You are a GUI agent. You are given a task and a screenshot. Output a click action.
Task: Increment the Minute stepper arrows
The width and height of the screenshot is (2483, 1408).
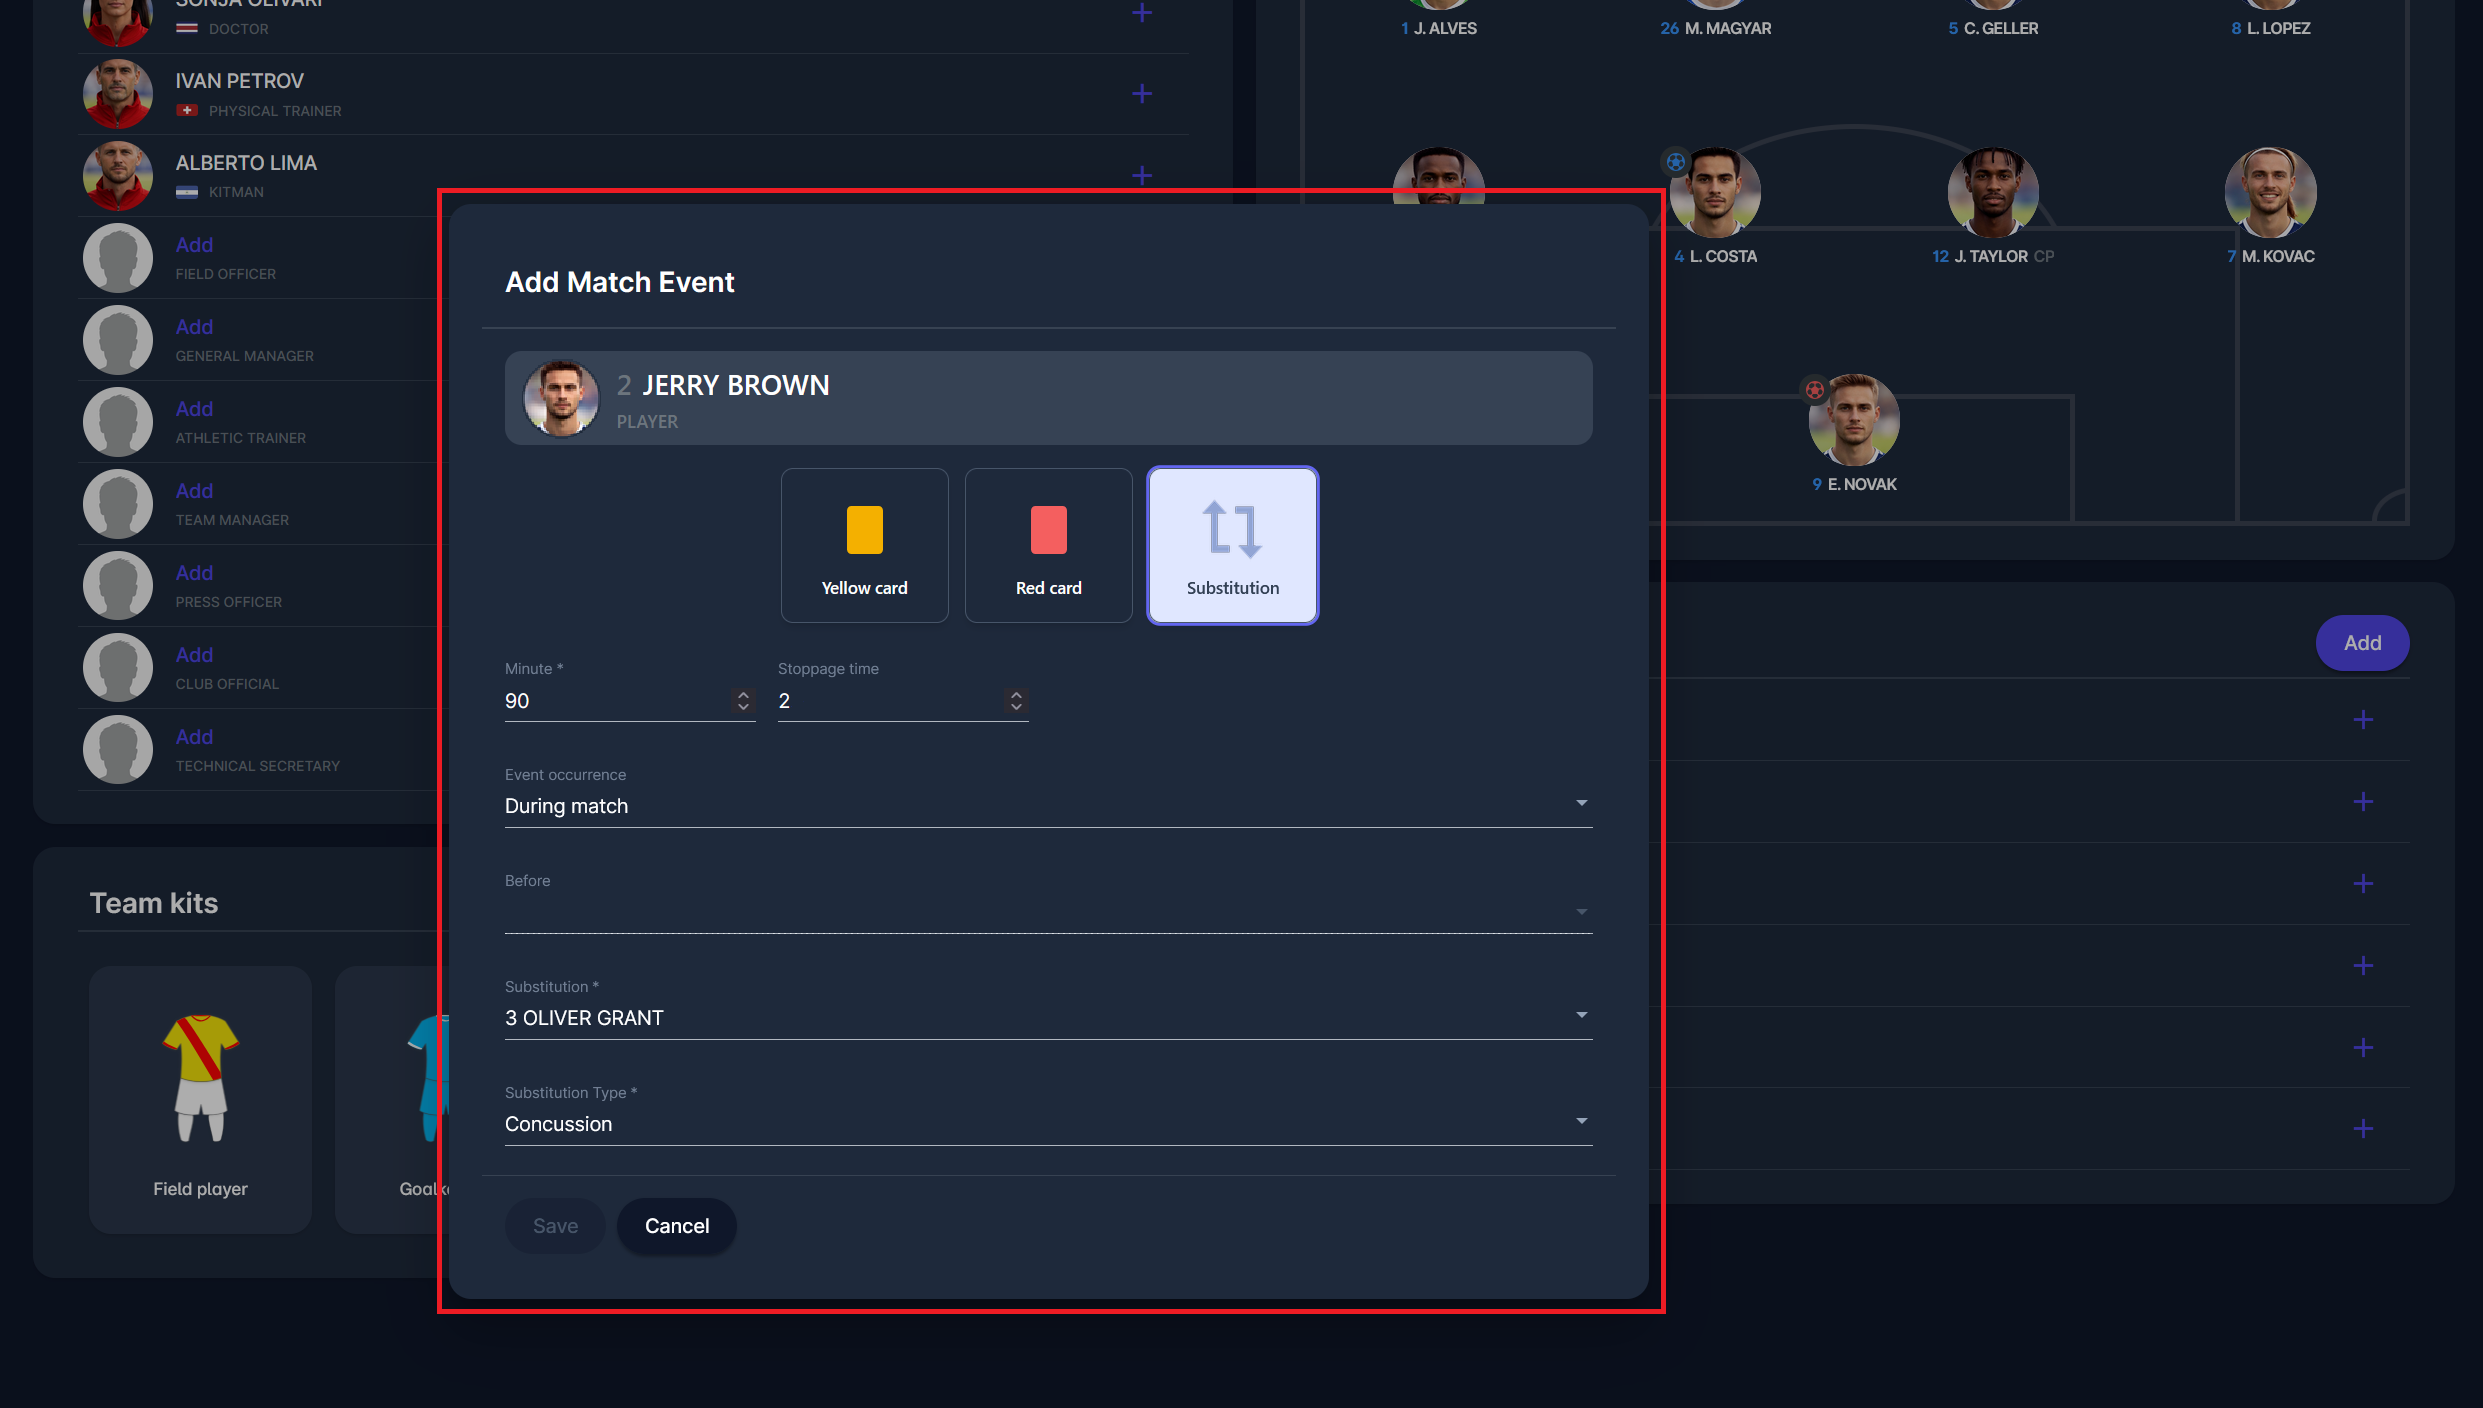pos(743,695)
